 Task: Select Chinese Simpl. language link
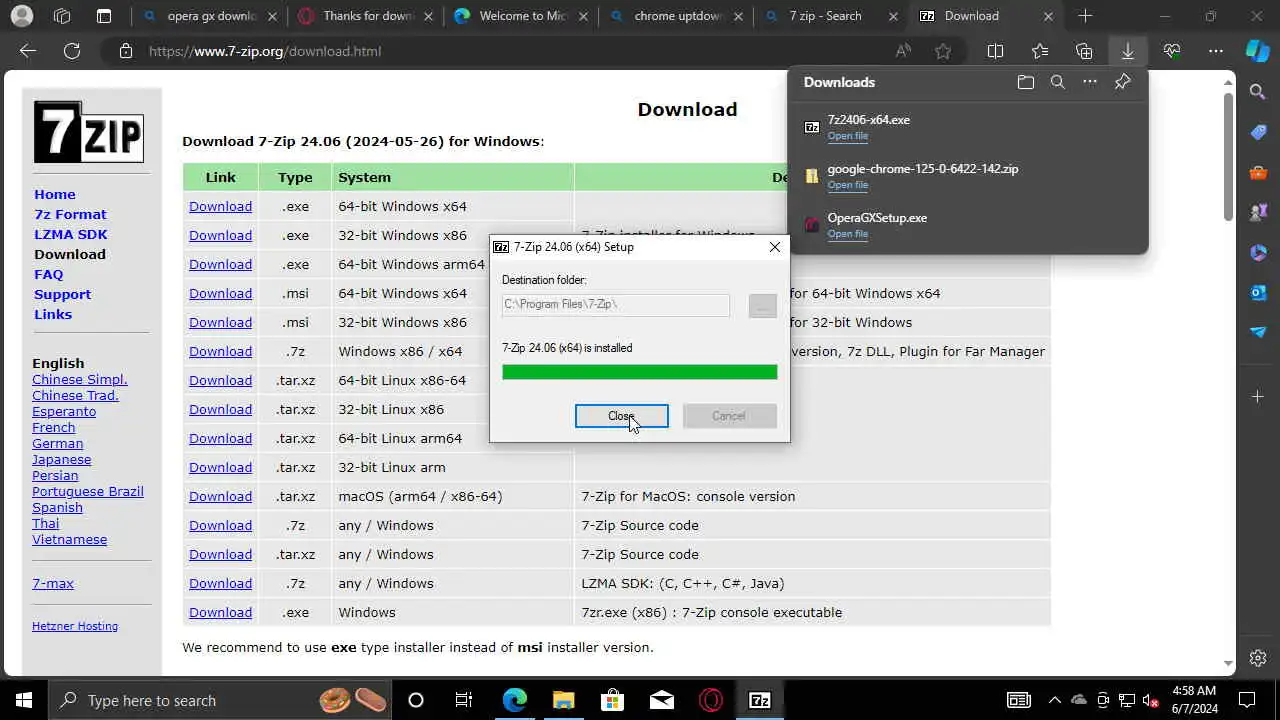(80, 379)
